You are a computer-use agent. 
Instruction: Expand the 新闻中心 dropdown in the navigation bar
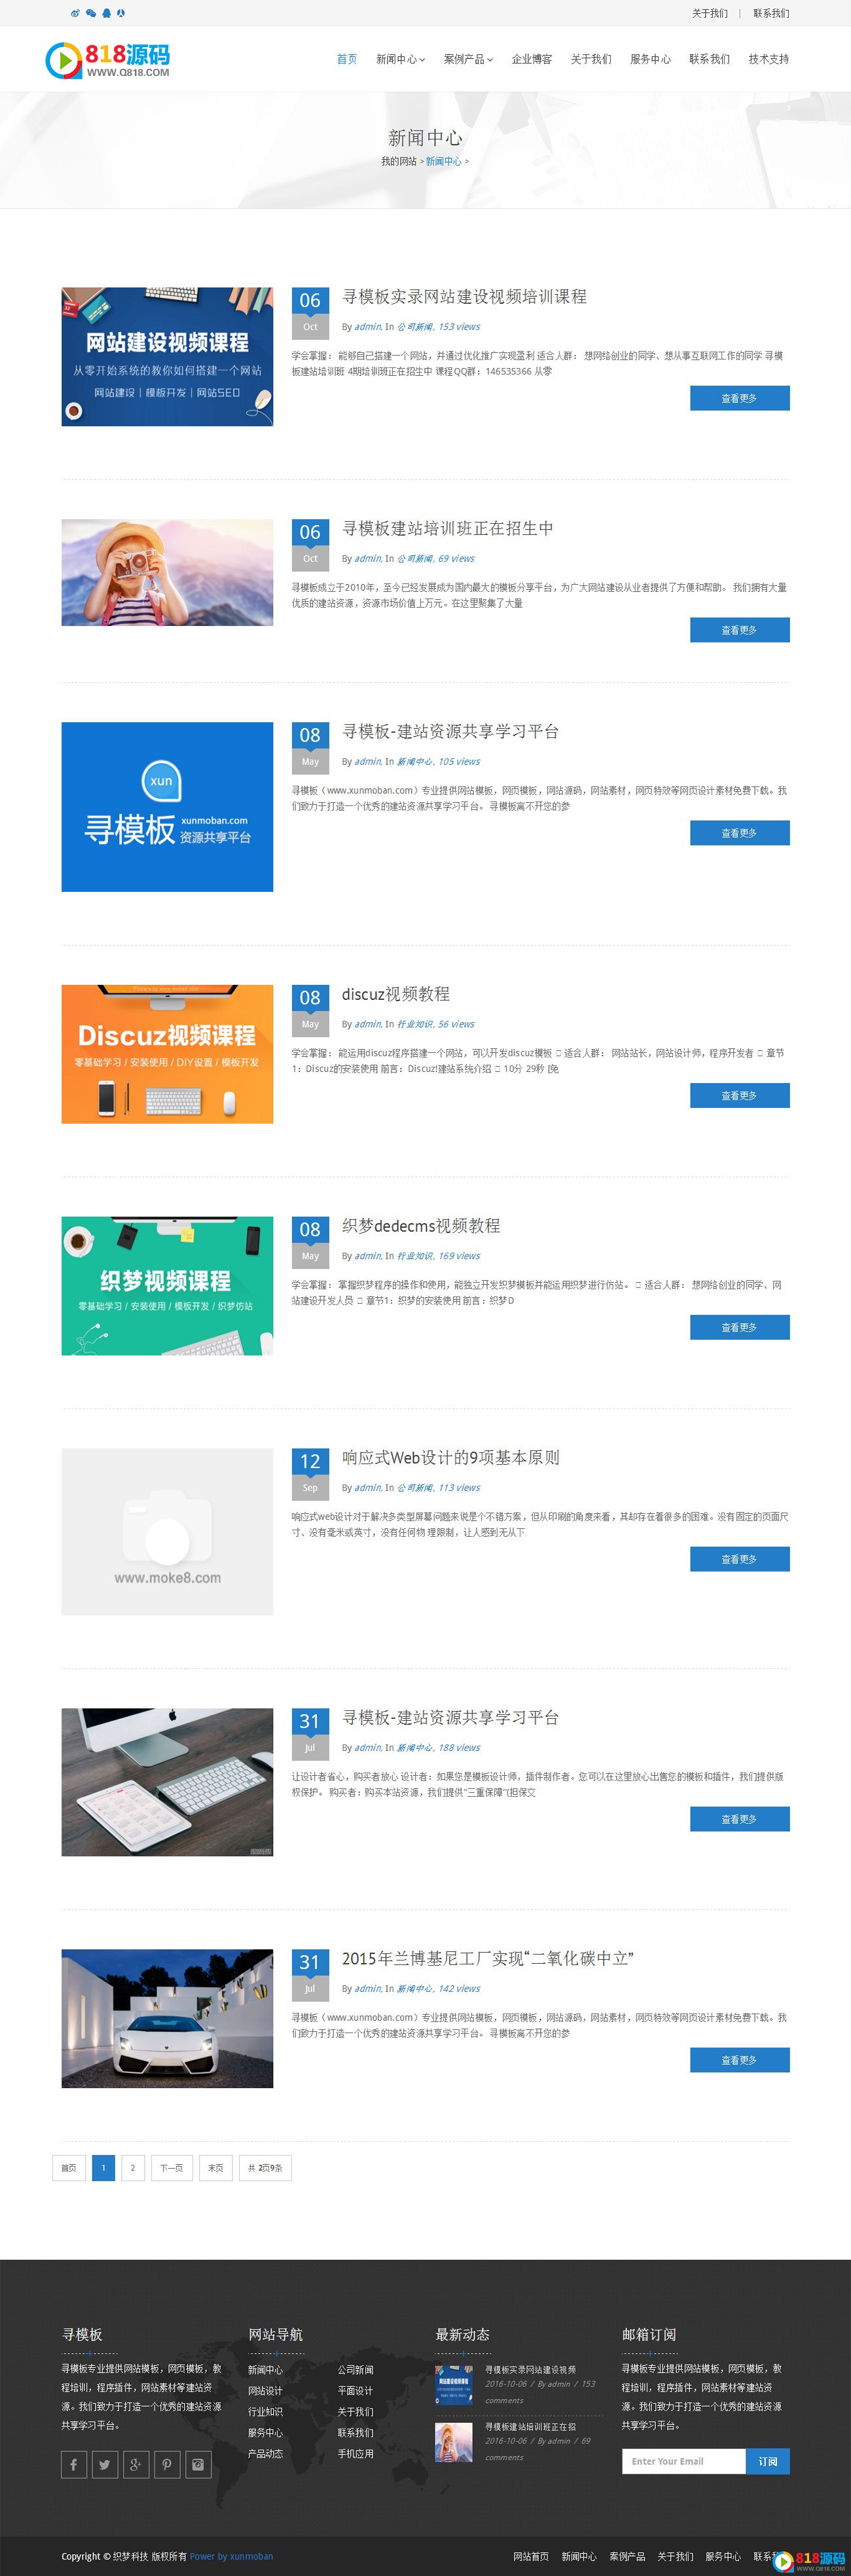400,59
